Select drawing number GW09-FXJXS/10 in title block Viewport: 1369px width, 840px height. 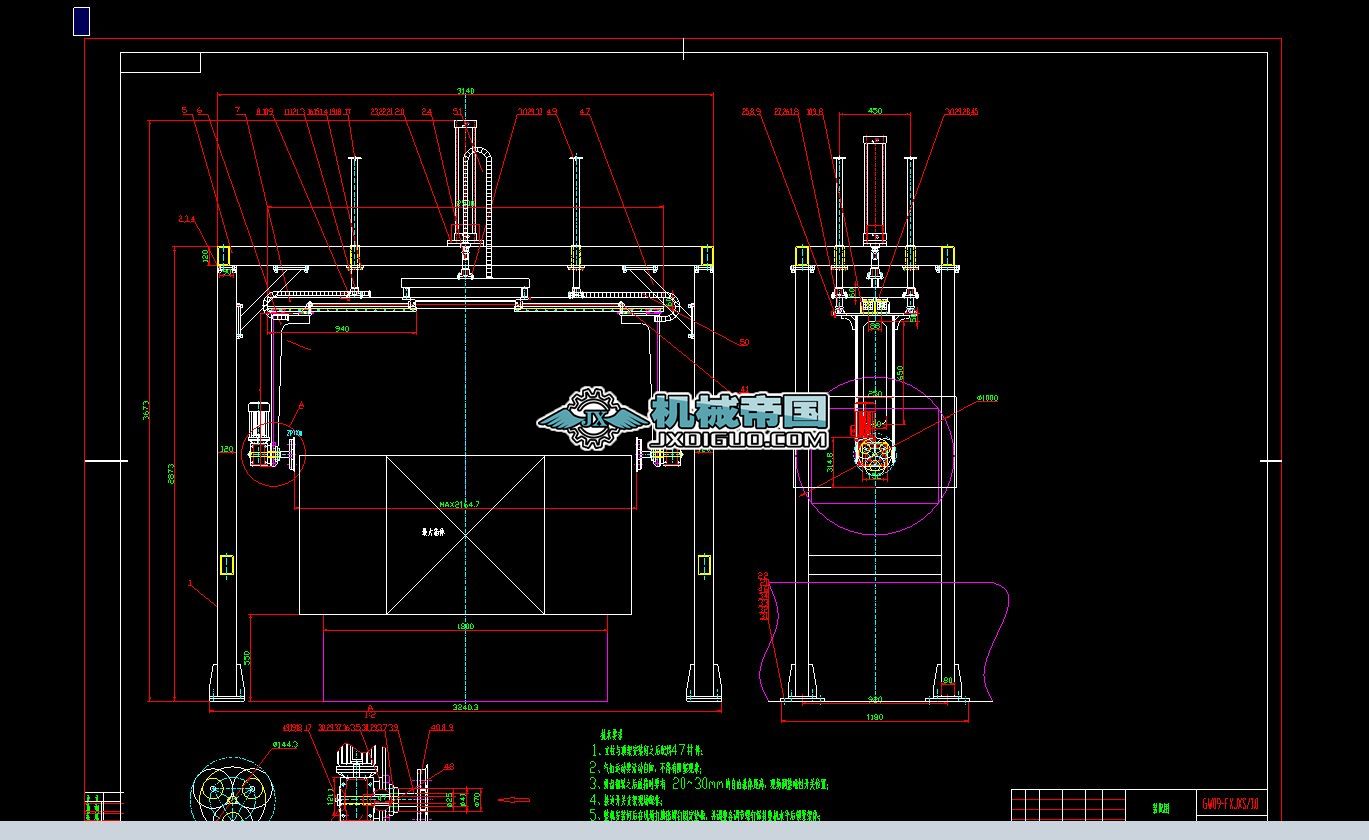[1231, 803]
